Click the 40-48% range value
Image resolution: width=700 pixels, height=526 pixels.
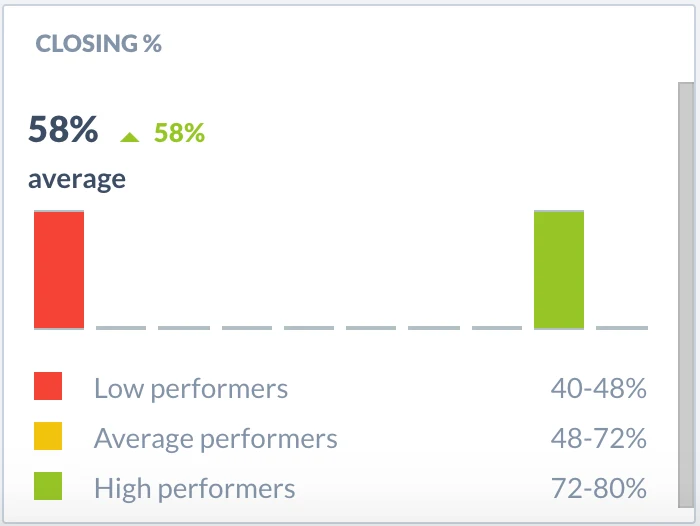(x=599, y=388)
